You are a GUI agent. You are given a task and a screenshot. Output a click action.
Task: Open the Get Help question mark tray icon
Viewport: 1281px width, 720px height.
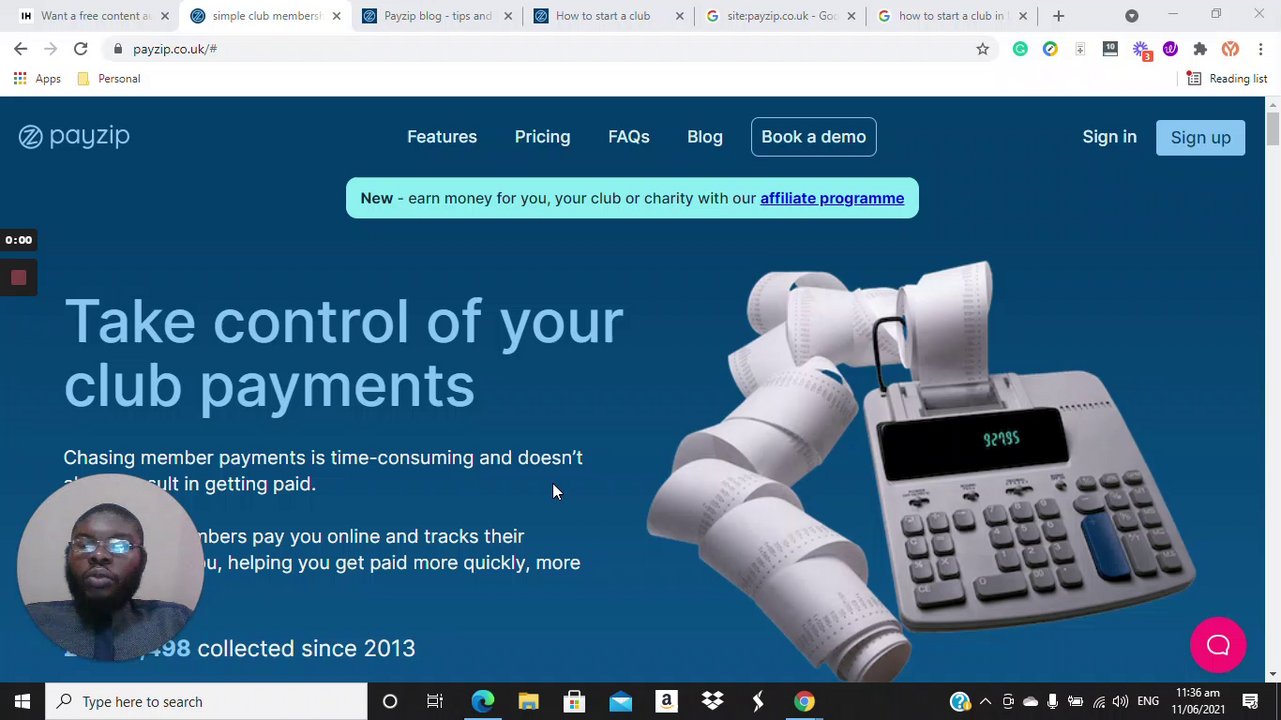960,701
